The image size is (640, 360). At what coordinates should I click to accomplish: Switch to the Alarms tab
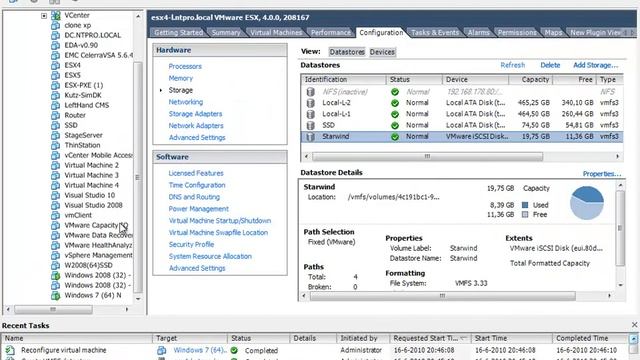click(x=478, y=32)
